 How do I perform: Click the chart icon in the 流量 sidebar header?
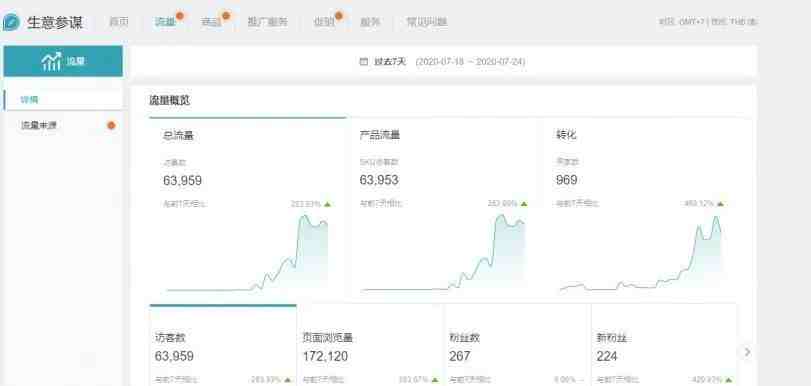51,61
